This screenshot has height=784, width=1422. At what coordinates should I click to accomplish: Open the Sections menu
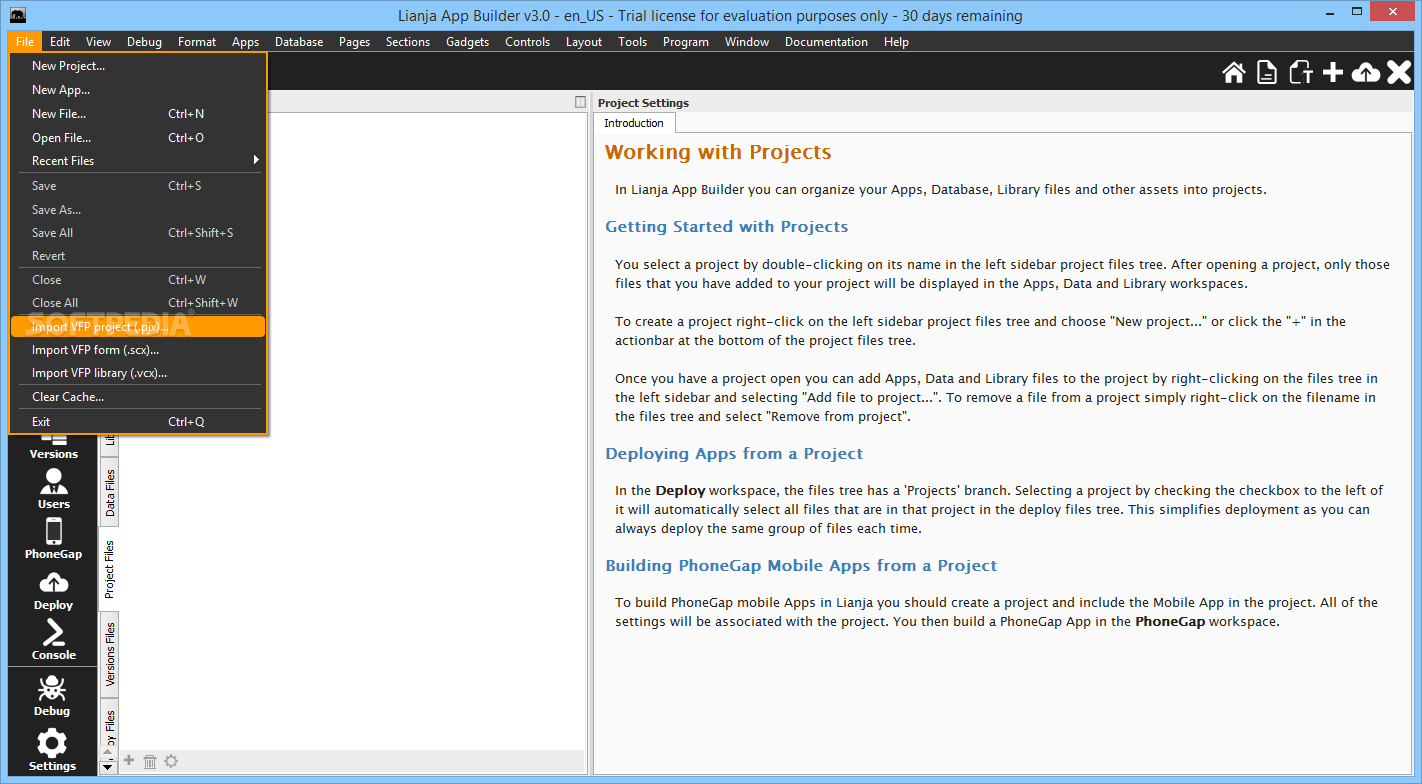(x=408, y=42)
